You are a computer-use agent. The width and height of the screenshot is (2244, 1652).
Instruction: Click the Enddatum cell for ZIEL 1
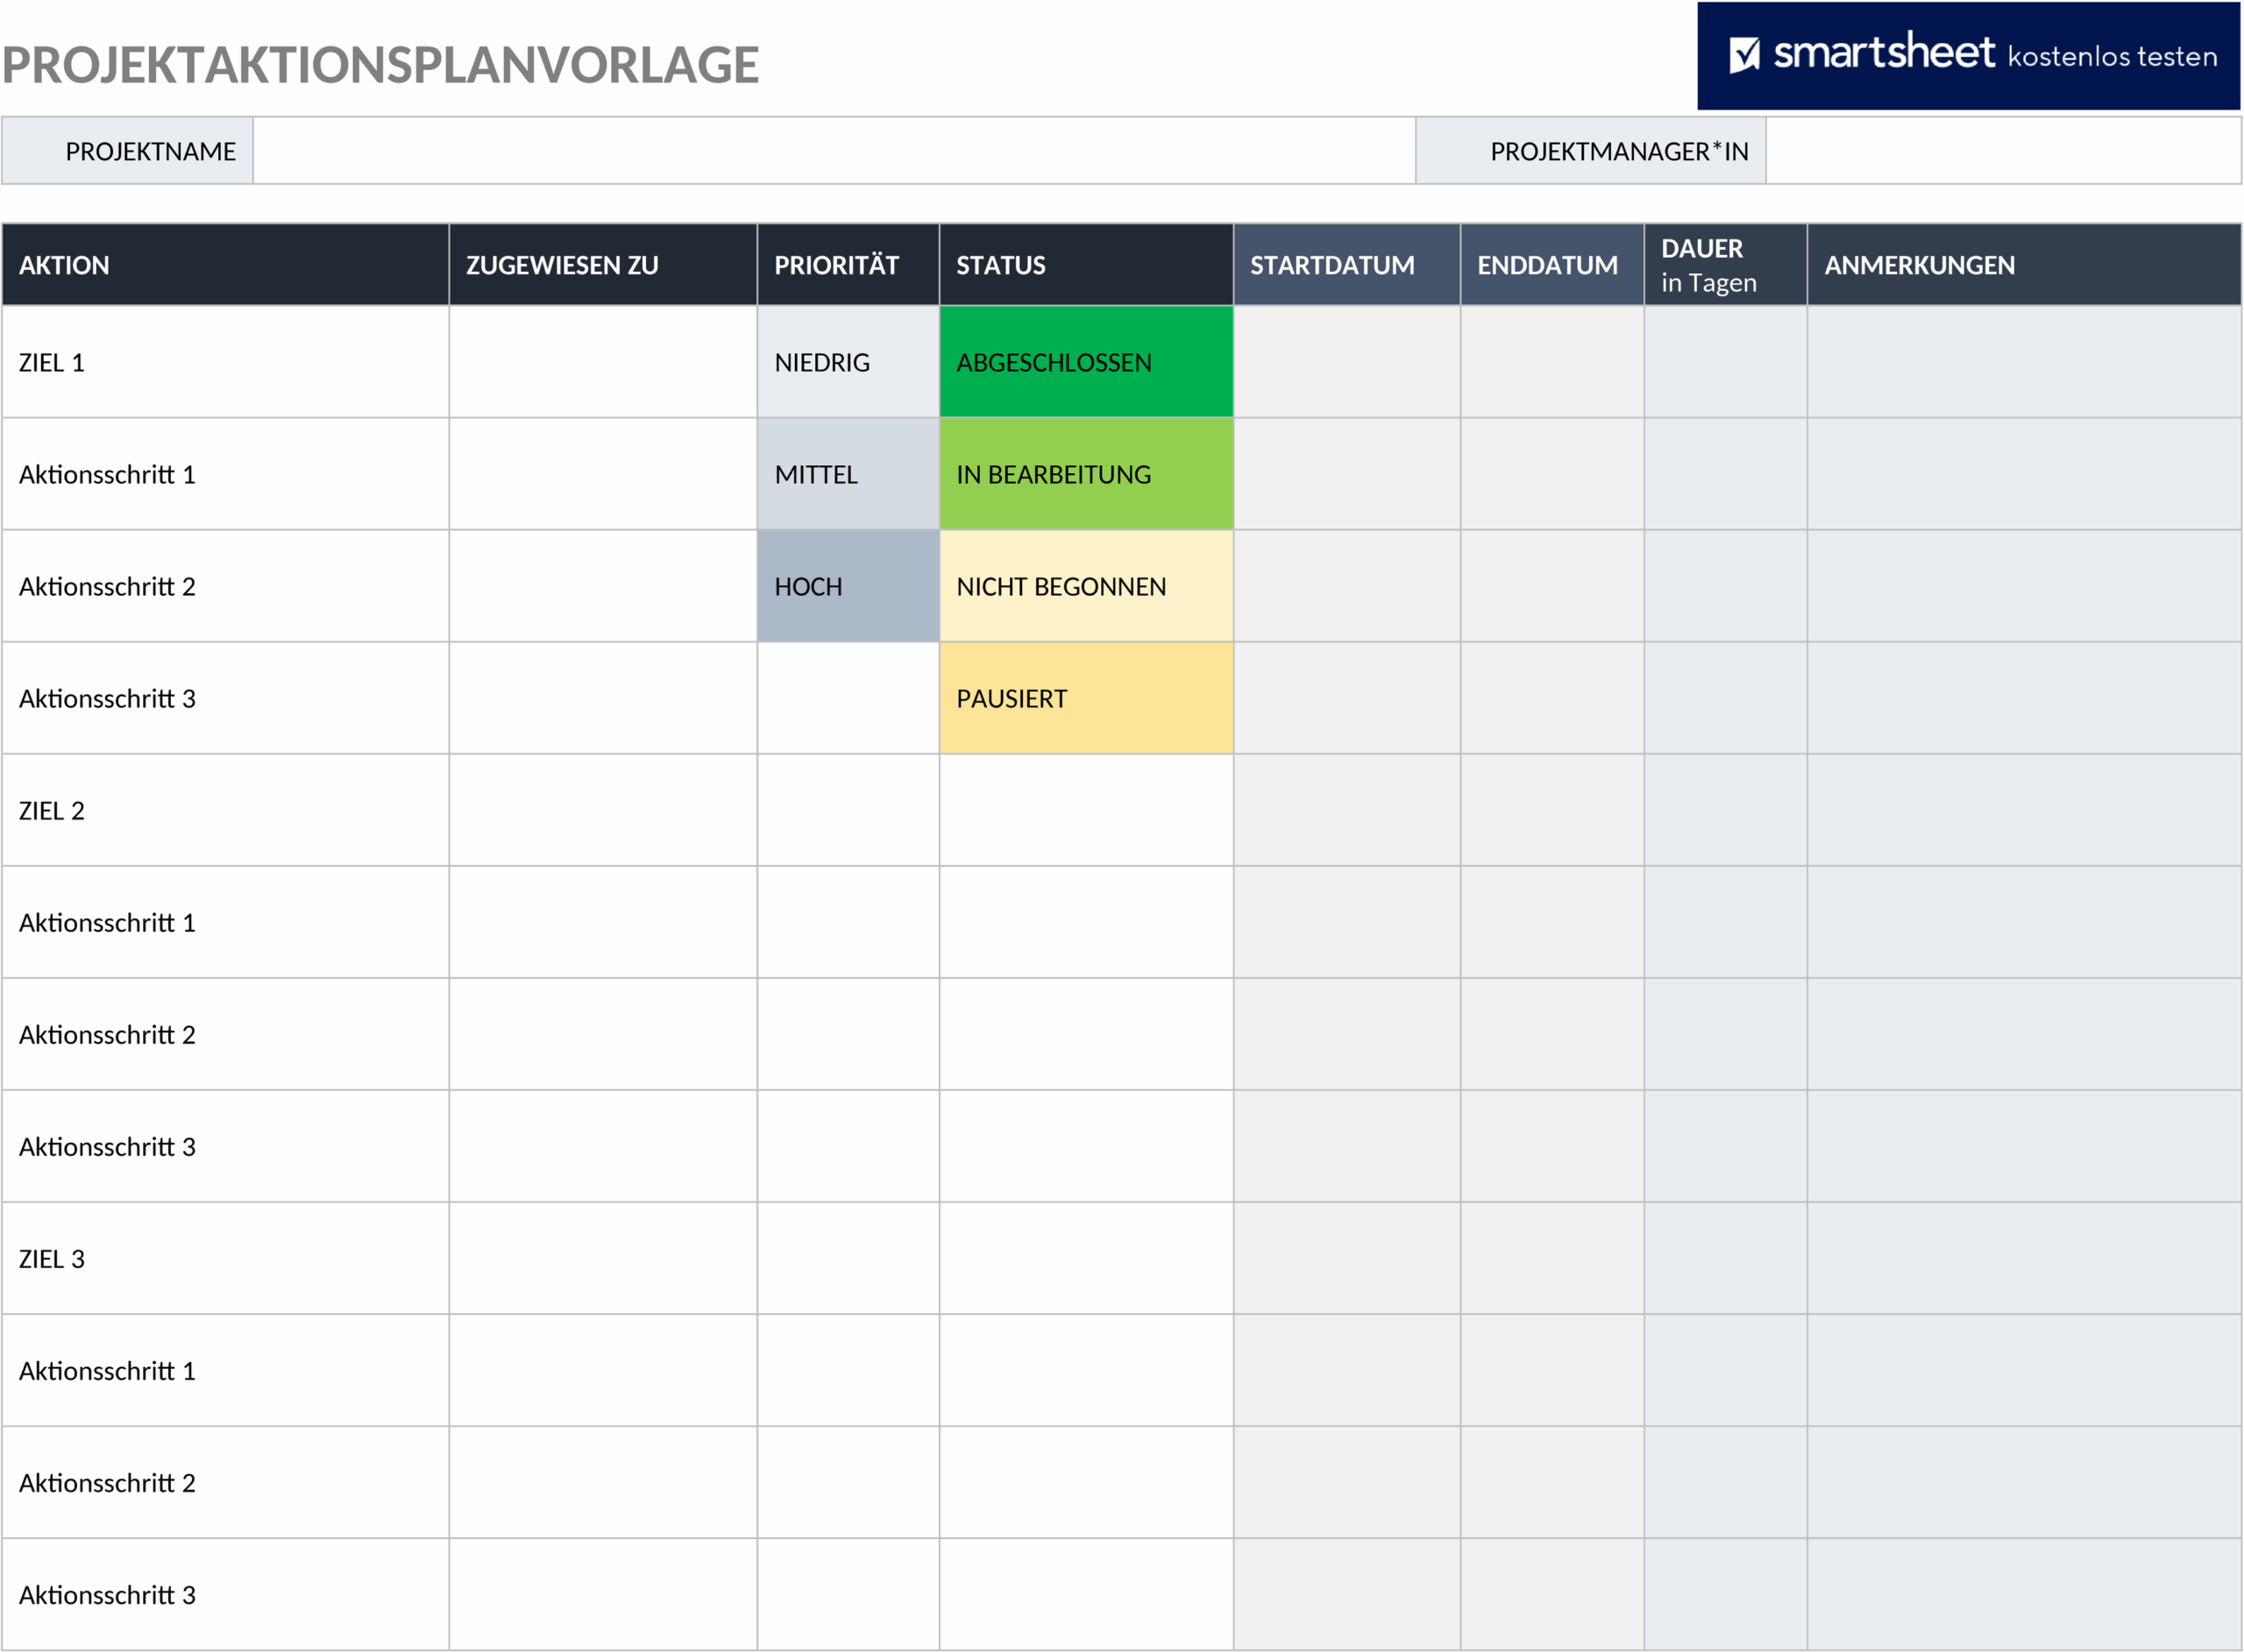click(1552, 362)
